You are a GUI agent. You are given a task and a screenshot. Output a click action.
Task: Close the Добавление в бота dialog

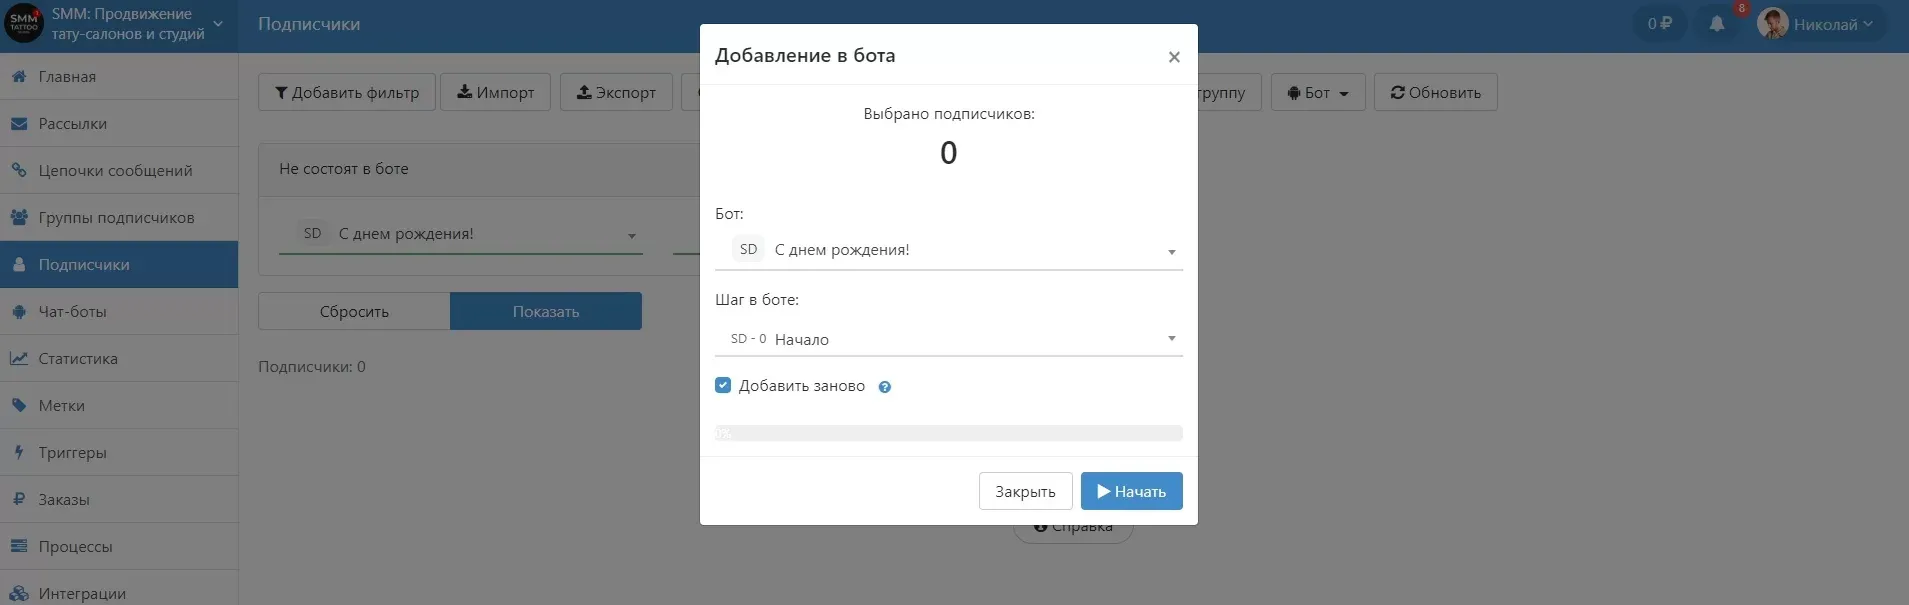(1174, 57)
